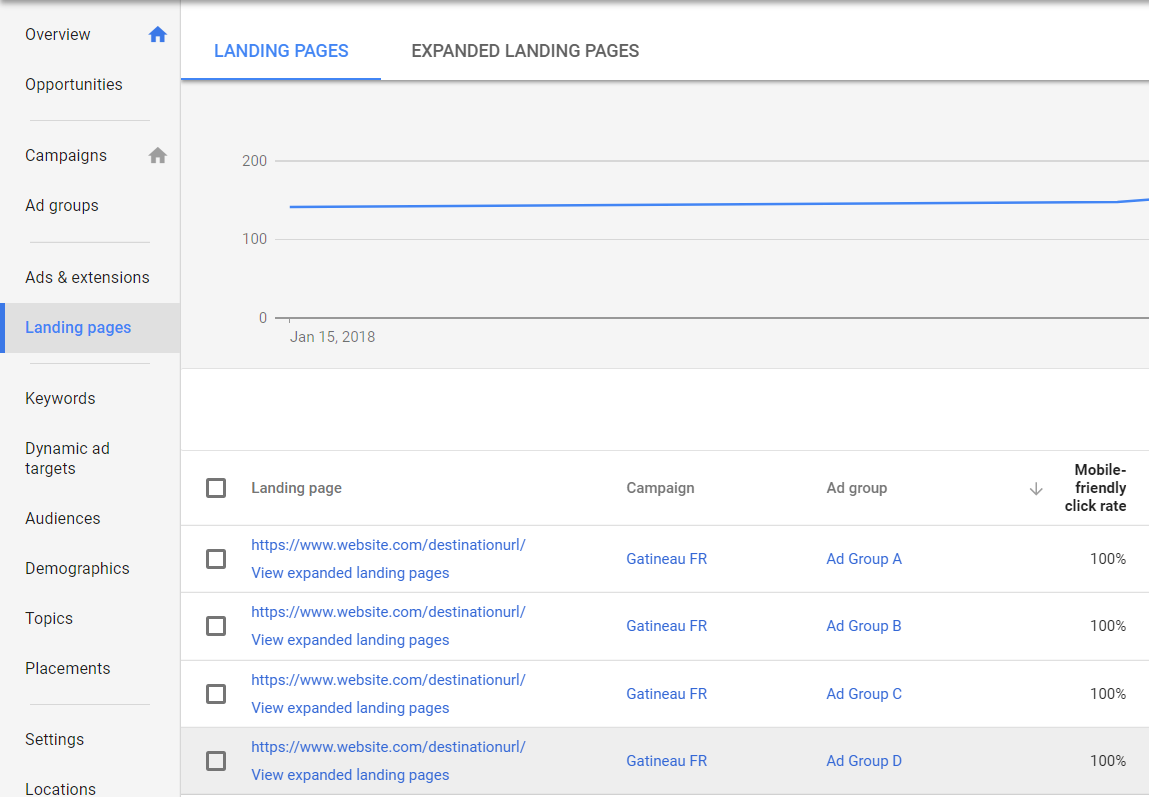This screenshot has width=1149, height=797.
Task: Sort by the Ad group column header
Action: coord(857,488)
